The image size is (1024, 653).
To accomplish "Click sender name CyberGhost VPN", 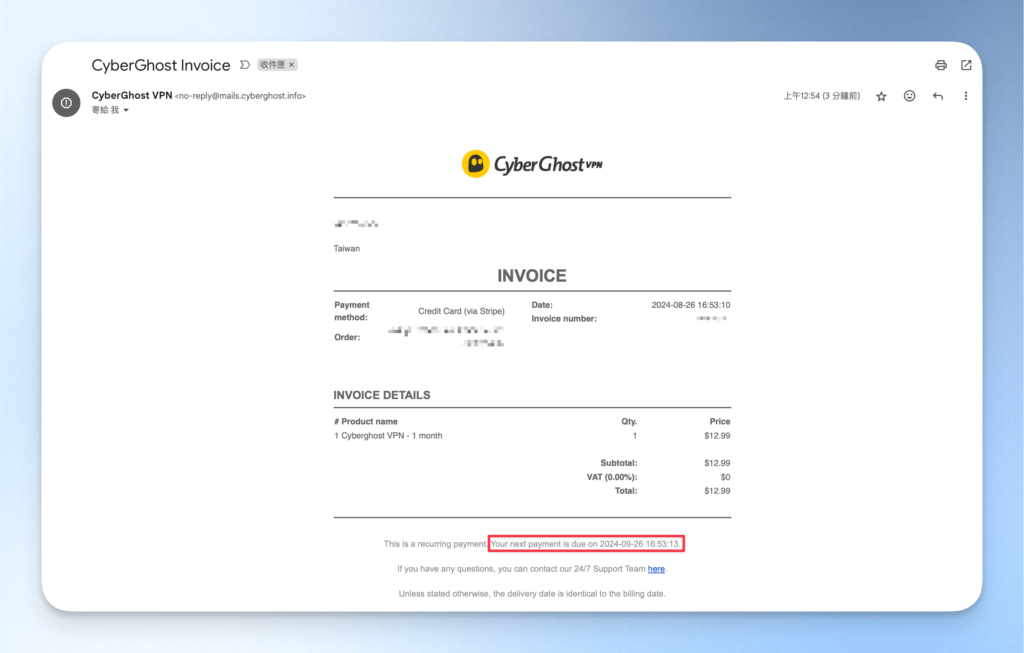I will (x=132, y=95).
